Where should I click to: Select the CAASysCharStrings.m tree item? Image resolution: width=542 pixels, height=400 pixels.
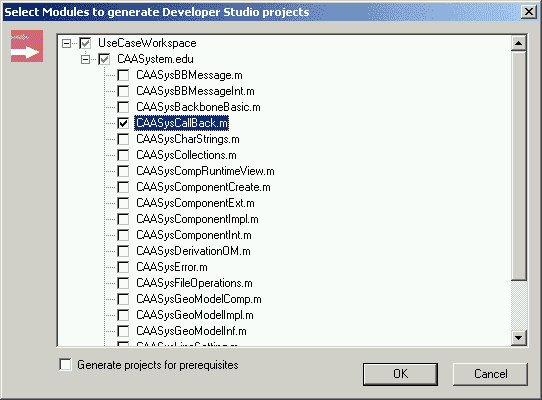[x=188, y=139]
